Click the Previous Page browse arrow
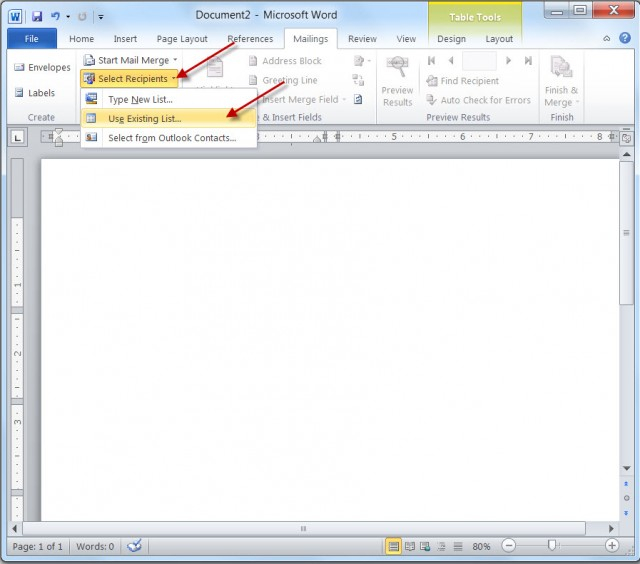 point(627,484)
